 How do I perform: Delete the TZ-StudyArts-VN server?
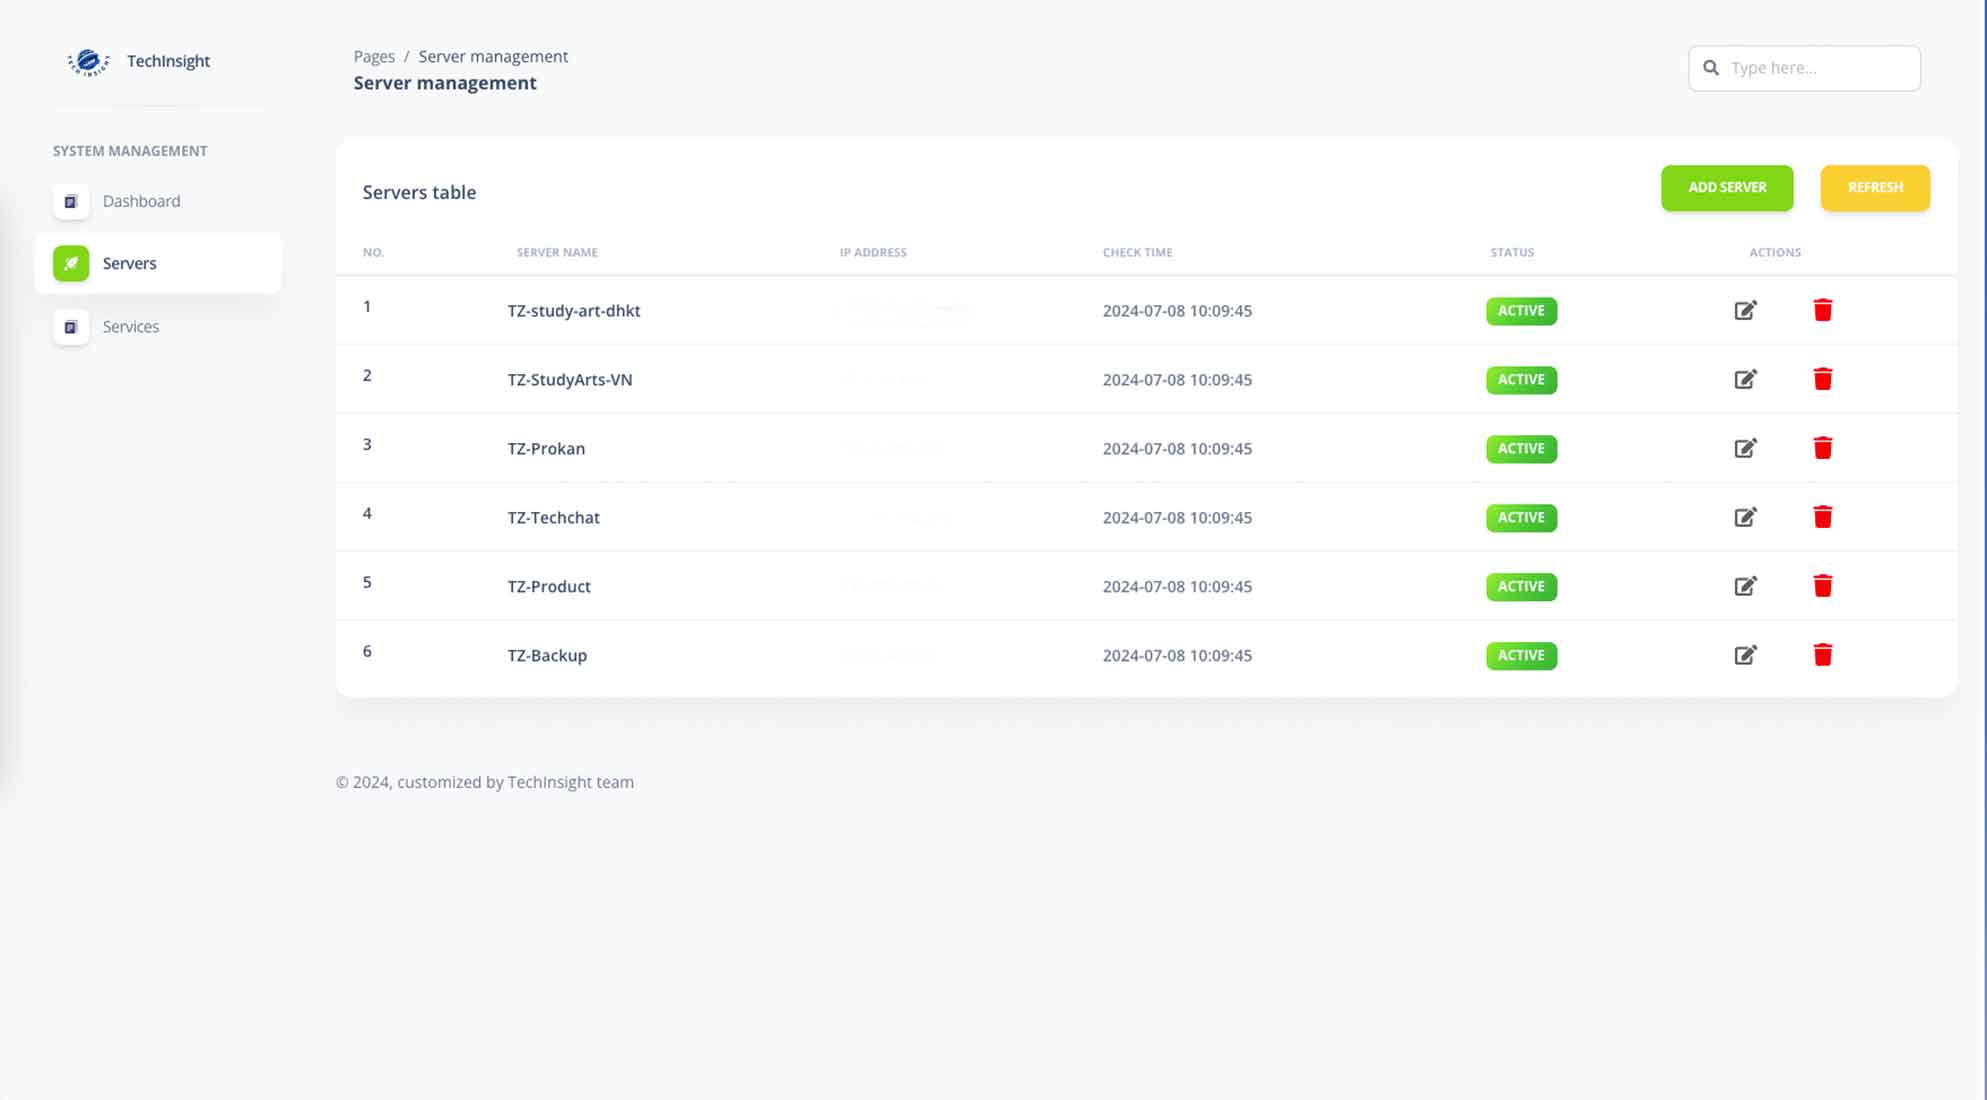1822,379
